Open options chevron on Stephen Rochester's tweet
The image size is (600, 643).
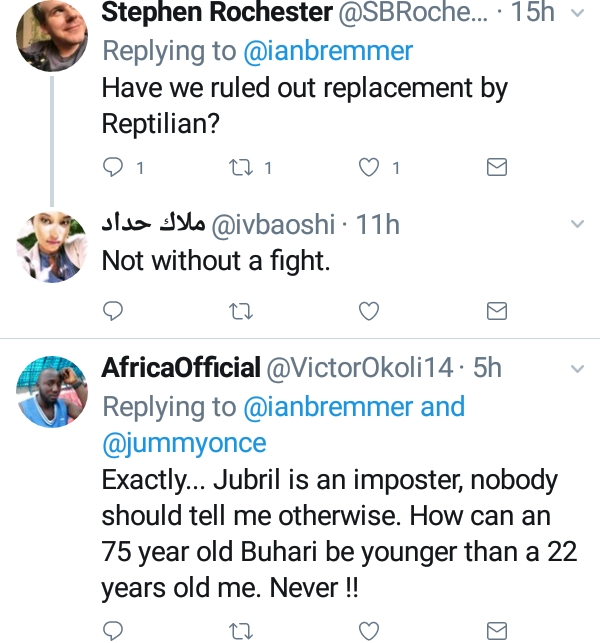(576, 14)
